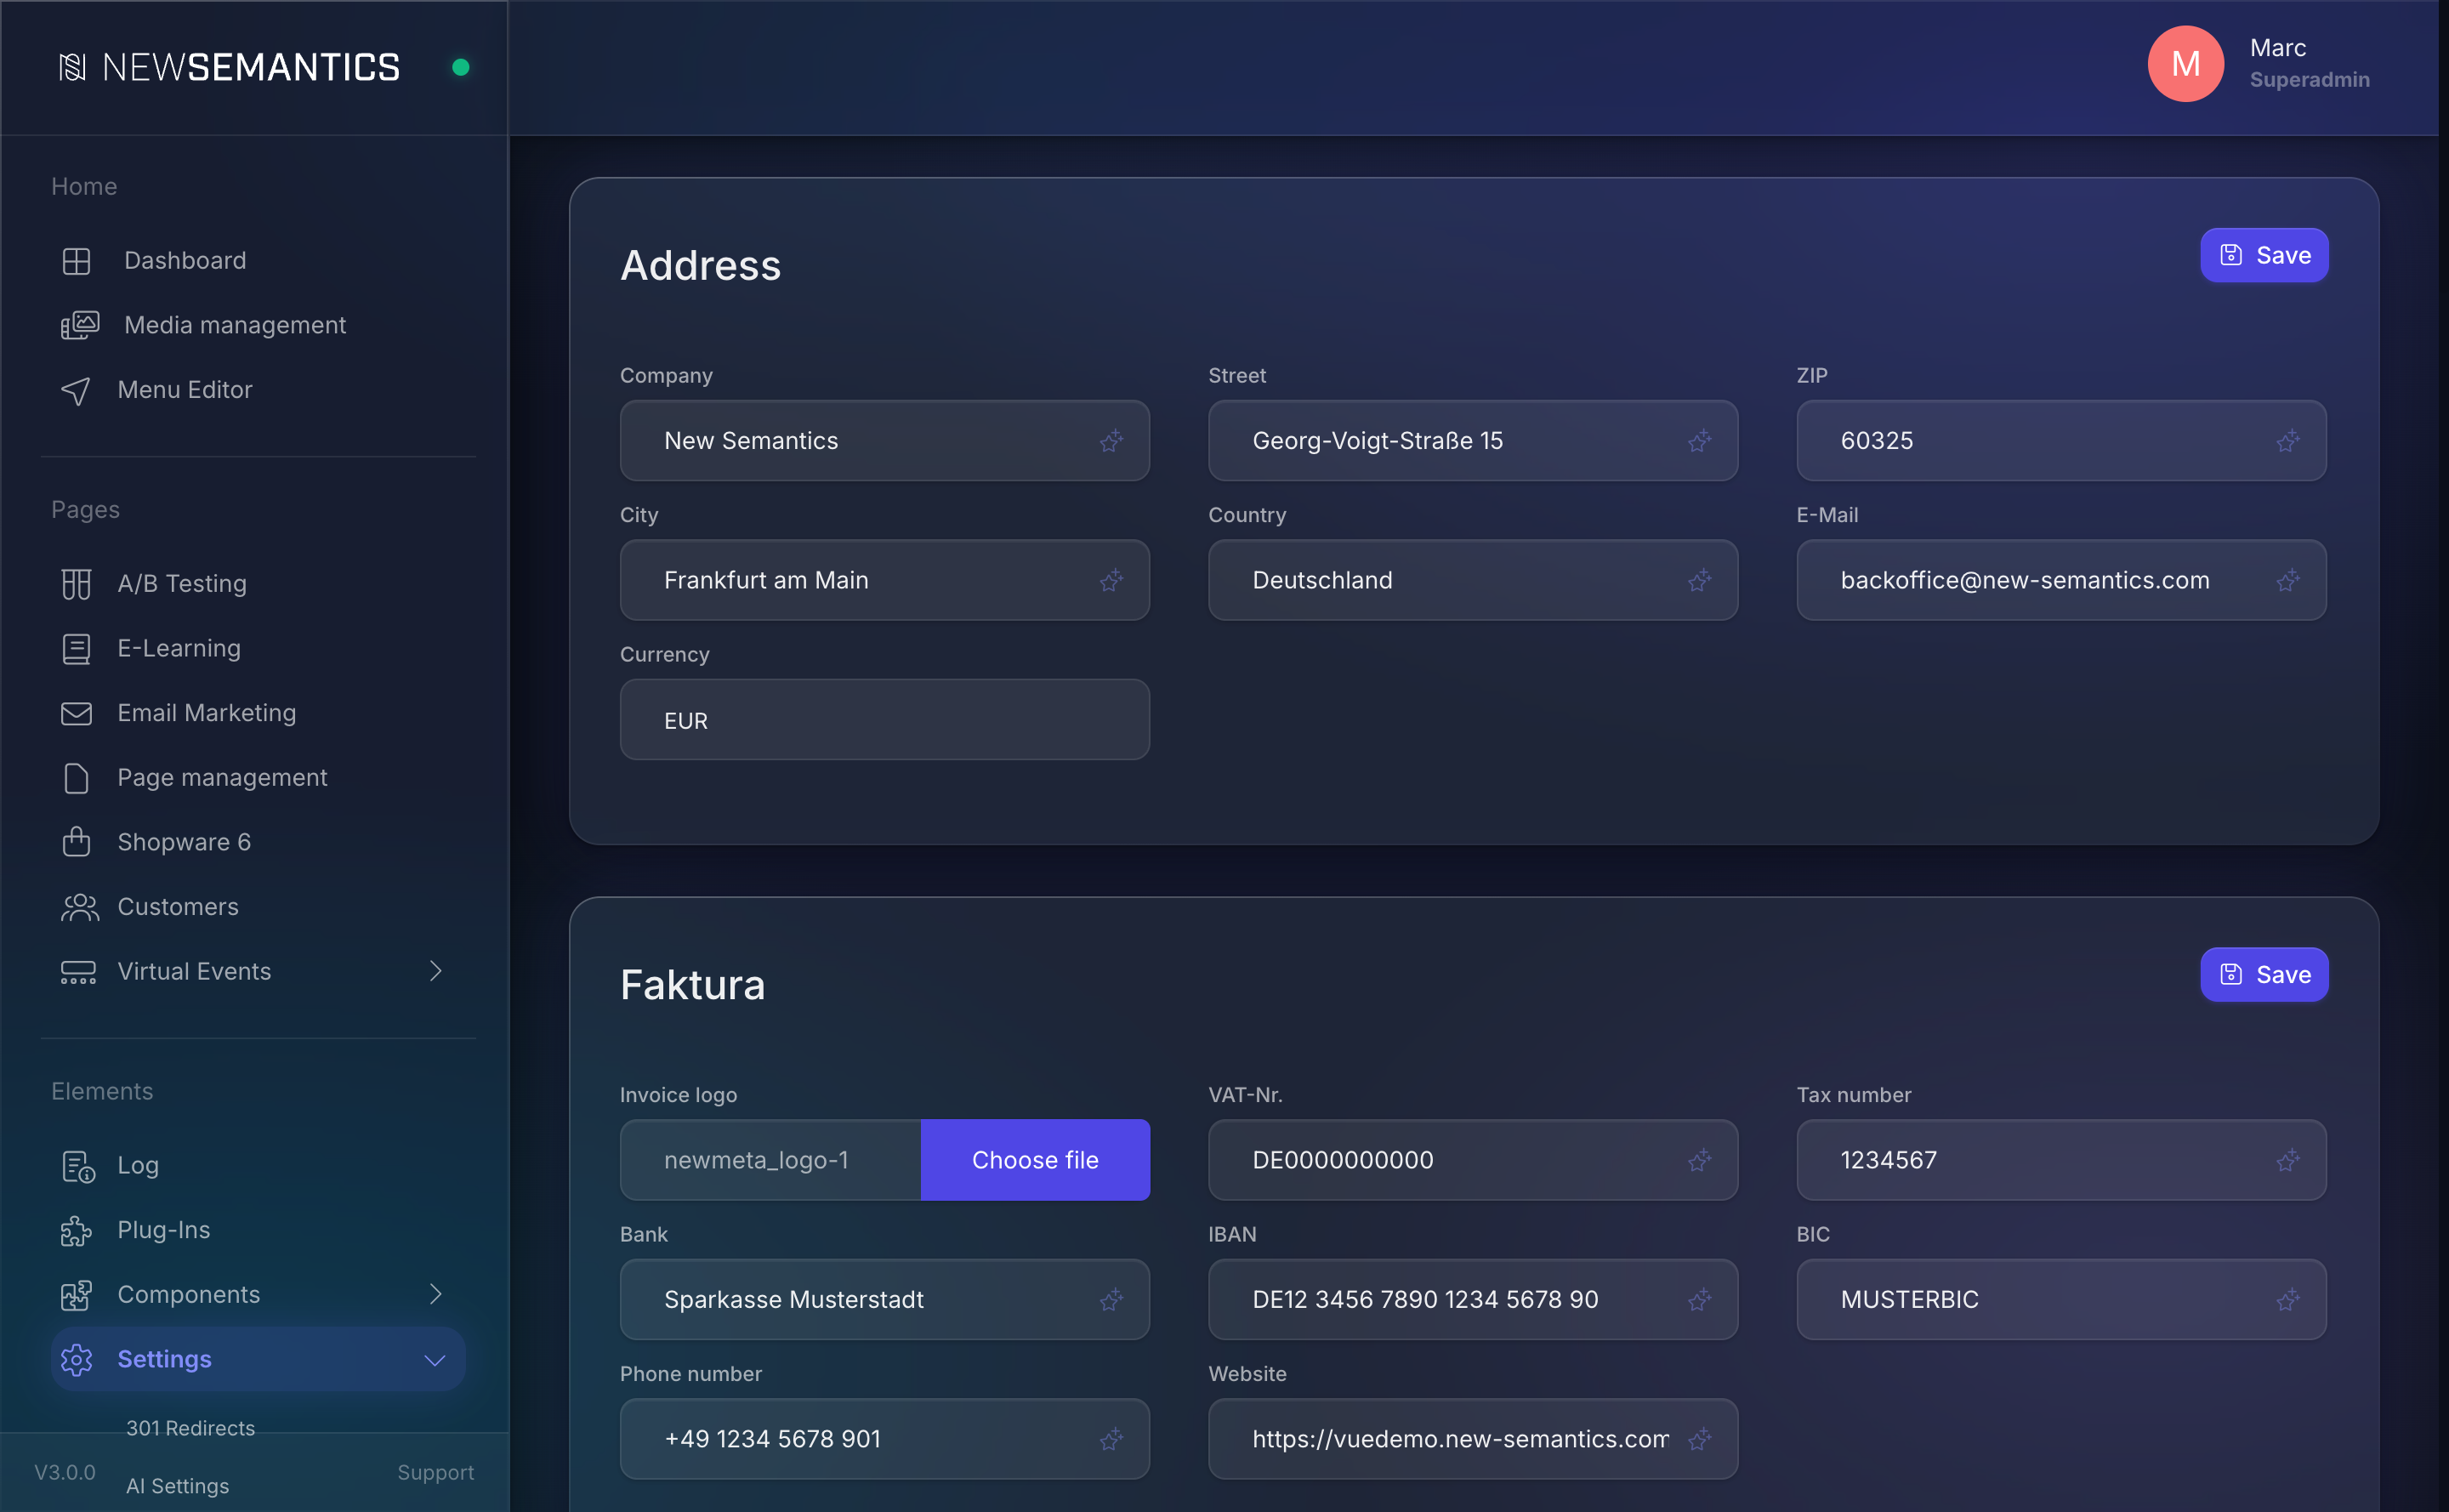Click the Company input field
This screenshot has height=1512, width=2449.
pyautogui.click(x=884, y=441)
